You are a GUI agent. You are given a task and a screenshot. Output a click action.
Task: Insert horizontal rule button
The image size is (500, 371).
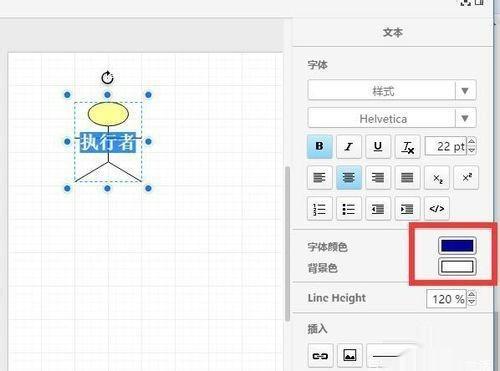392,356
